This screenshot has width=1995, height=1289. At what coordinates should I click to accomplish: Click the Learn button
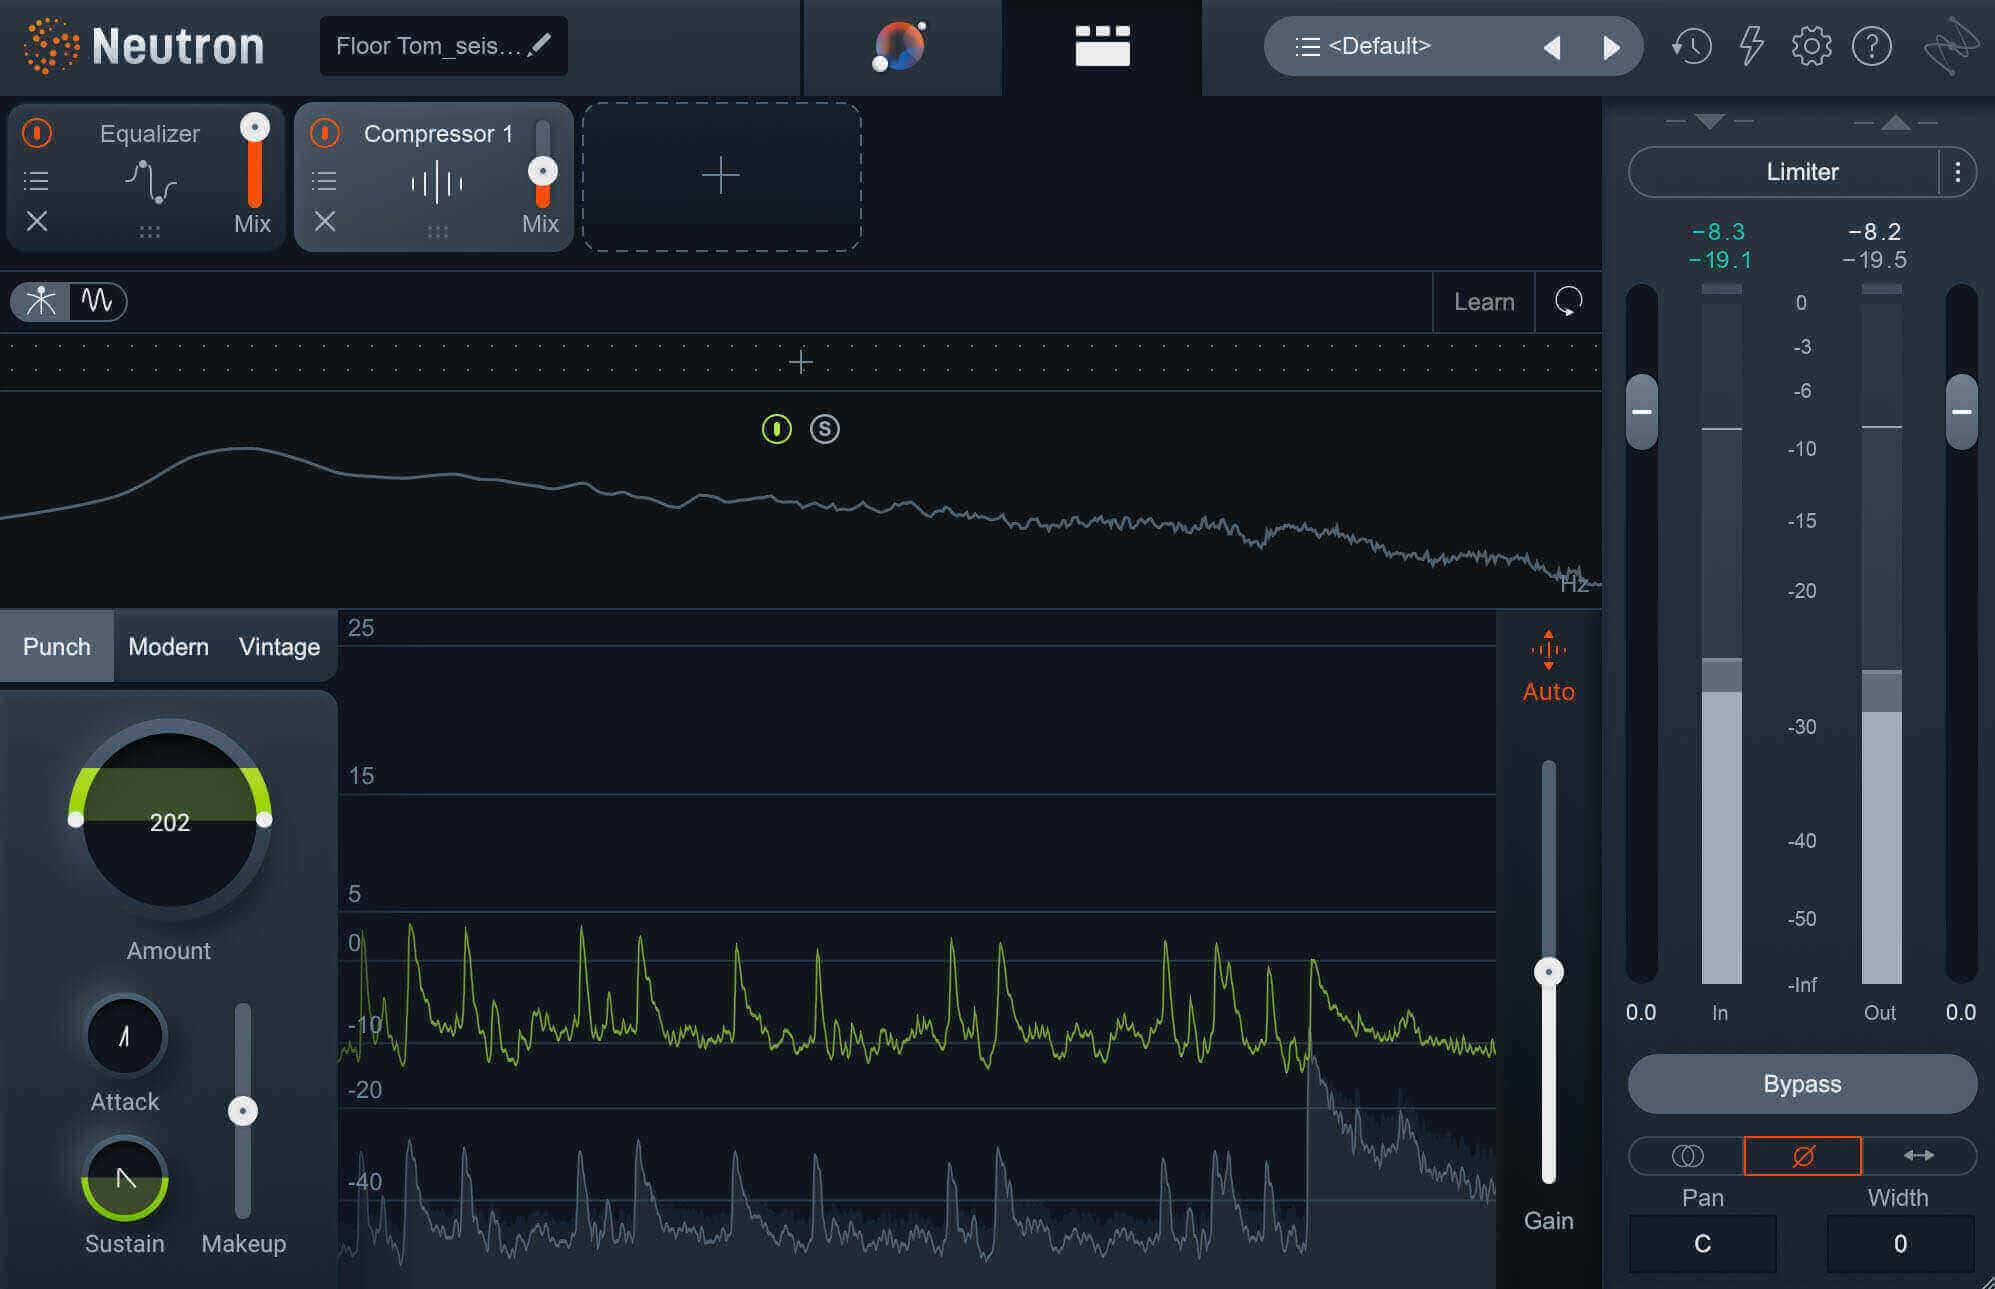tap(1484, 302)
